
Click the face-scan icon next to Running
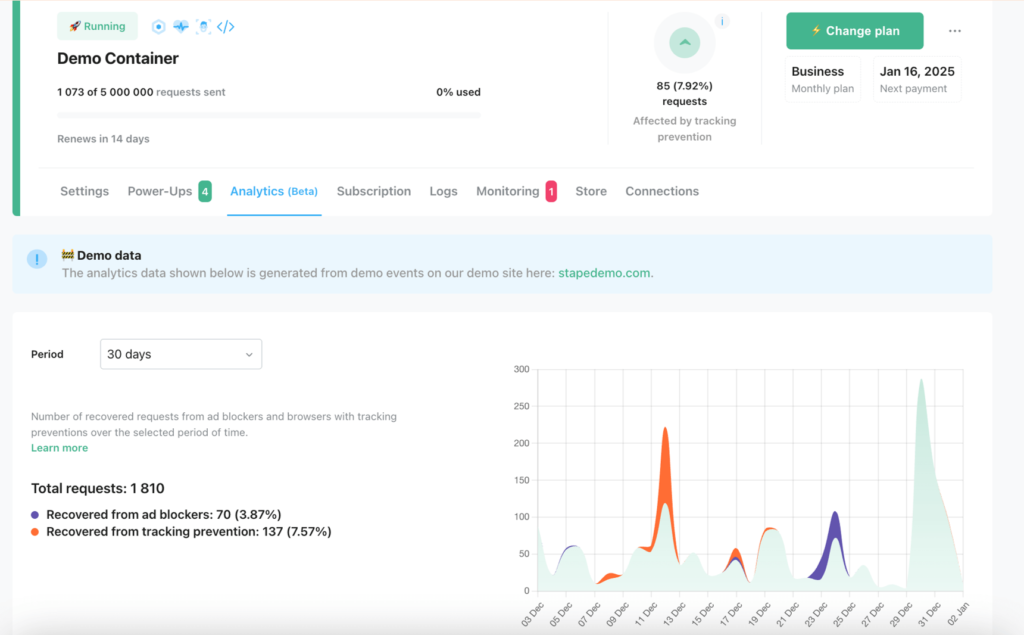click(x=203, y=27)
